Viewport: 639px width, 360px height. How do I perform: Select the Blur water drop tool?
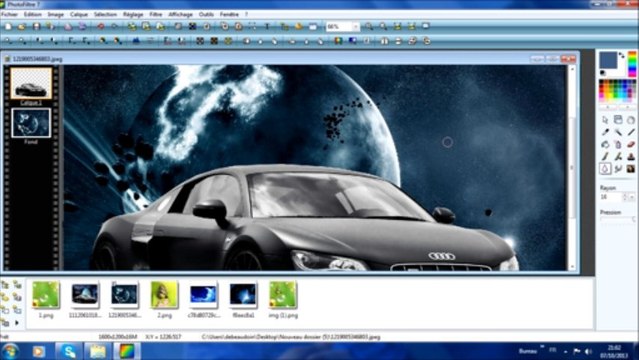pyautogui.click(x=605, y=169)
